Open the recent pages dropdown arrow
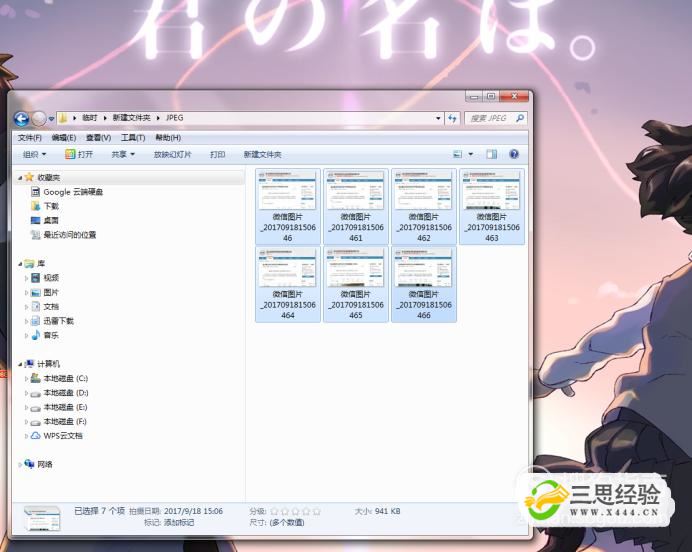Viewport: 692px width, 552px height. [51, 119]
